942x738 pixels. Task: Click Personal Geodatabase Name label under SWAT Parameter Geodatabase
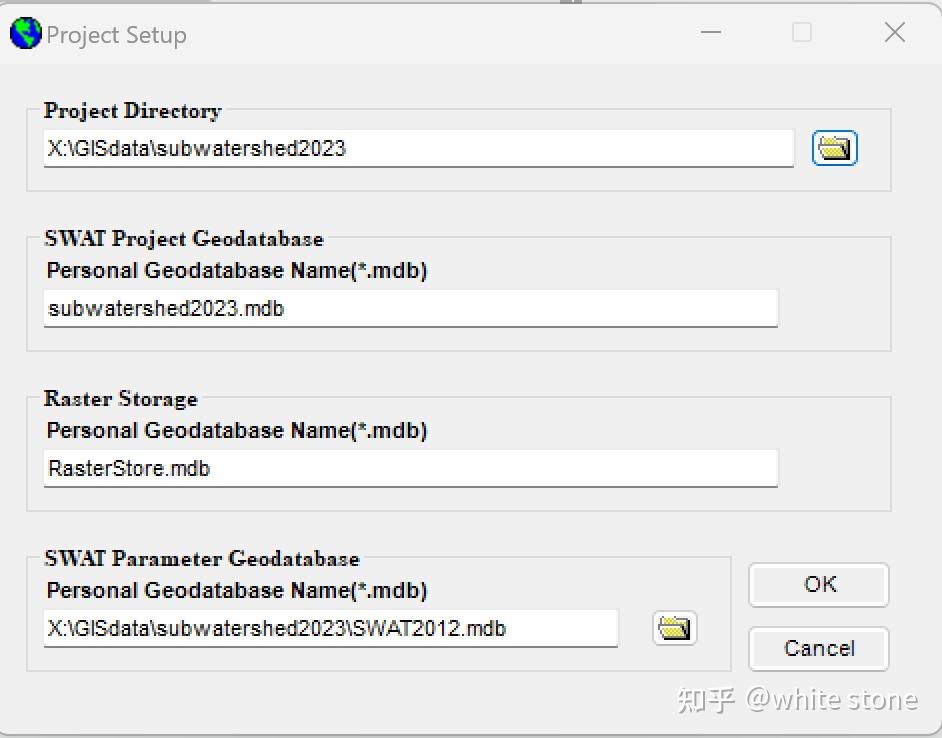click(x=237, y=591)
